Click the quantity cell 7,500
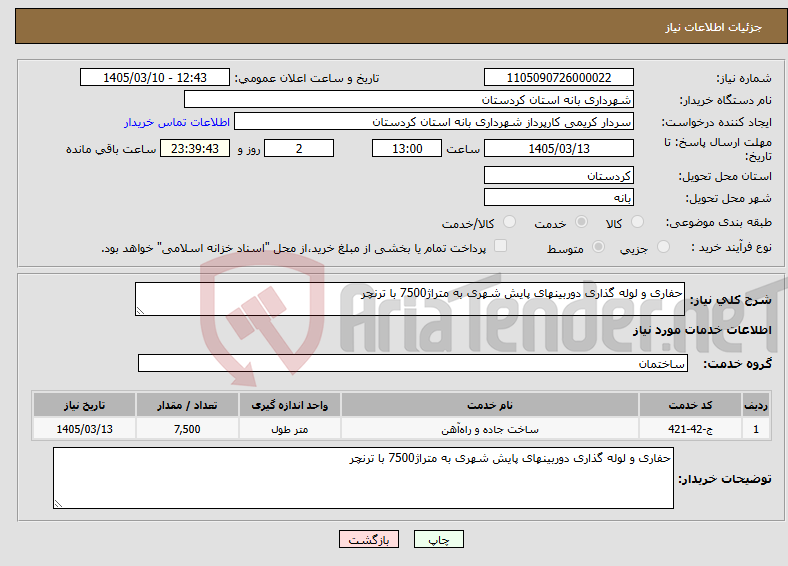 [x=187, y=429]
